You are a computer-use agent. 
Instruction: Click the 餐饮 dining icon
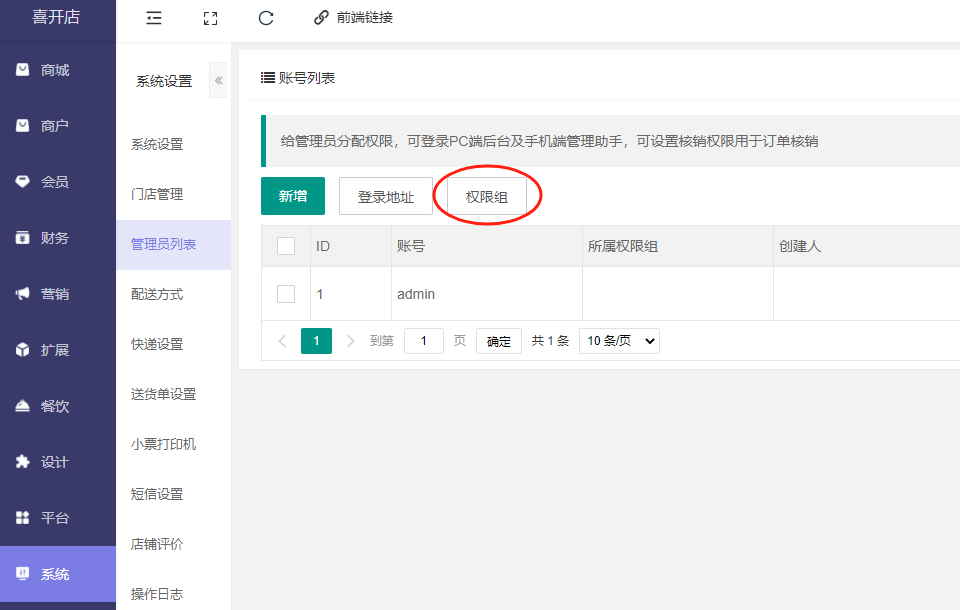[23, 406]
